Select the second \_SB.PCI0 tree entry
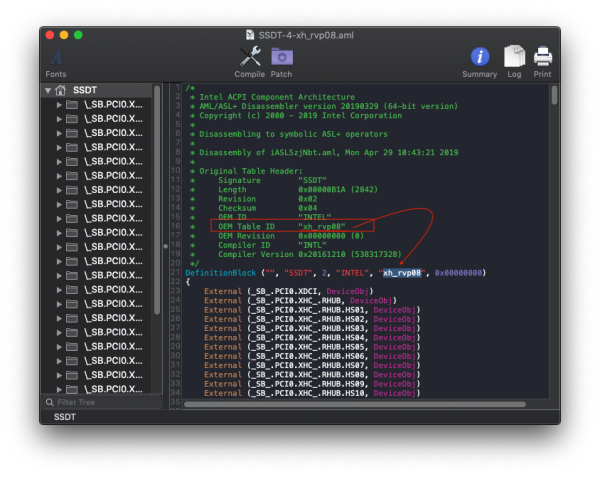The image size is (600, 477). pos(112,119)
